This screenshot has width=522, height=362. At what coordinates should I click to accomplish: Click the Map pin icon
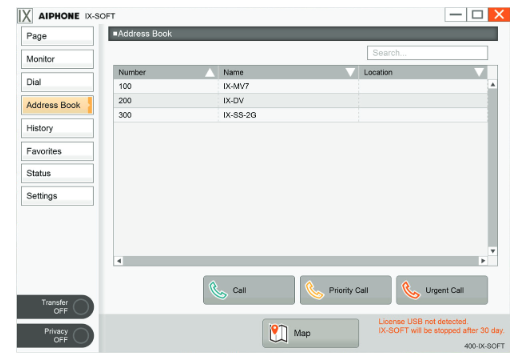pyautogui.click(x=278, y=333)
